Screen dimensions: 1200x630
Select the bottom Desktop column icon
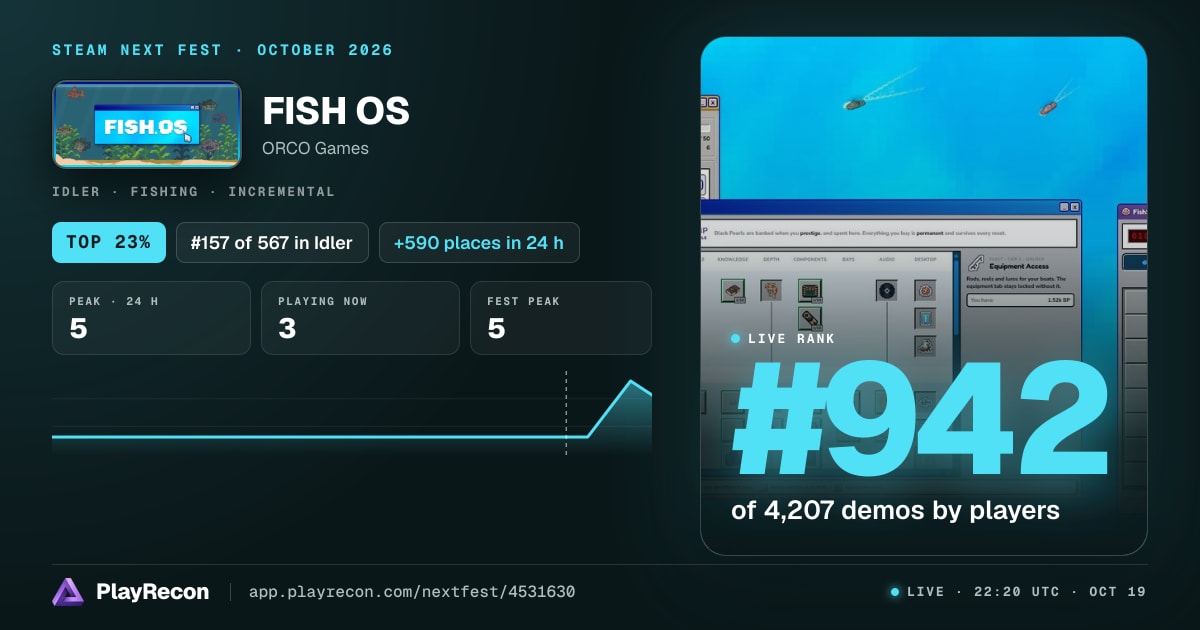click(925, 346)
